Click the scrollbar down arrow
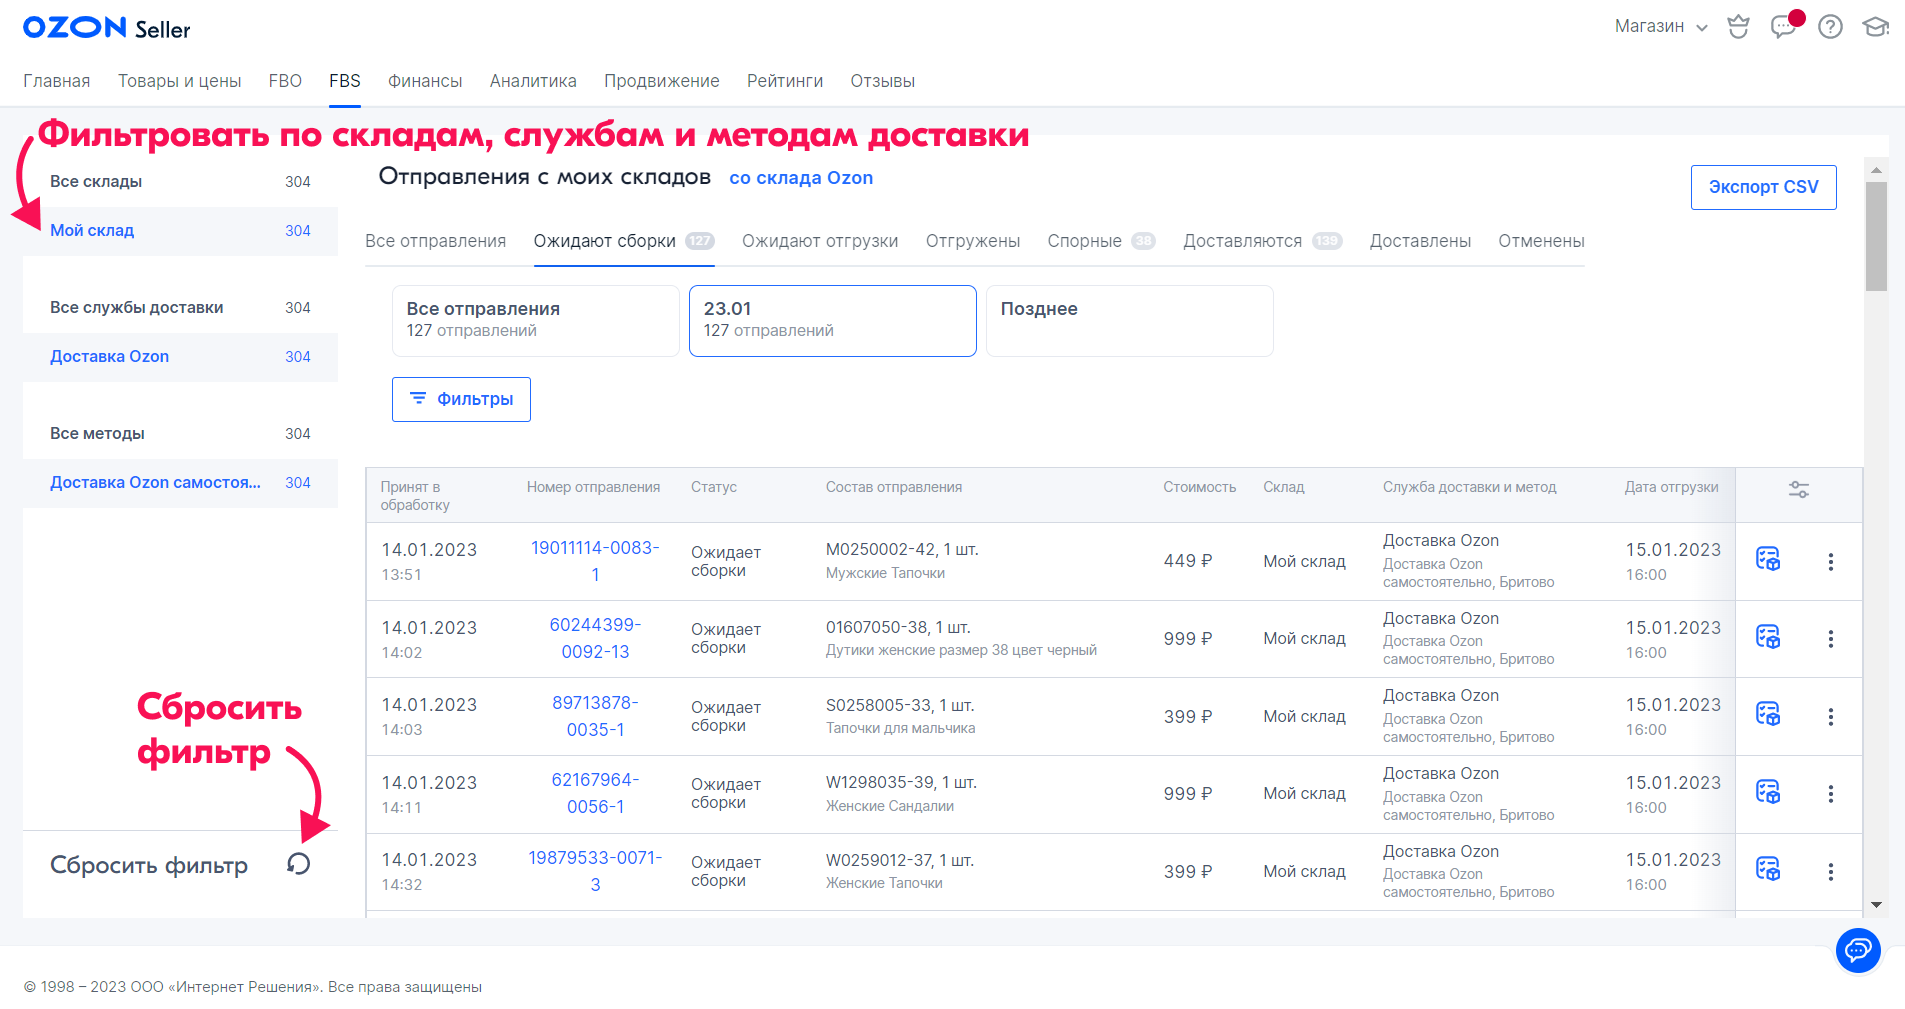The image size is (1905, 1009). pos(1876,905)
